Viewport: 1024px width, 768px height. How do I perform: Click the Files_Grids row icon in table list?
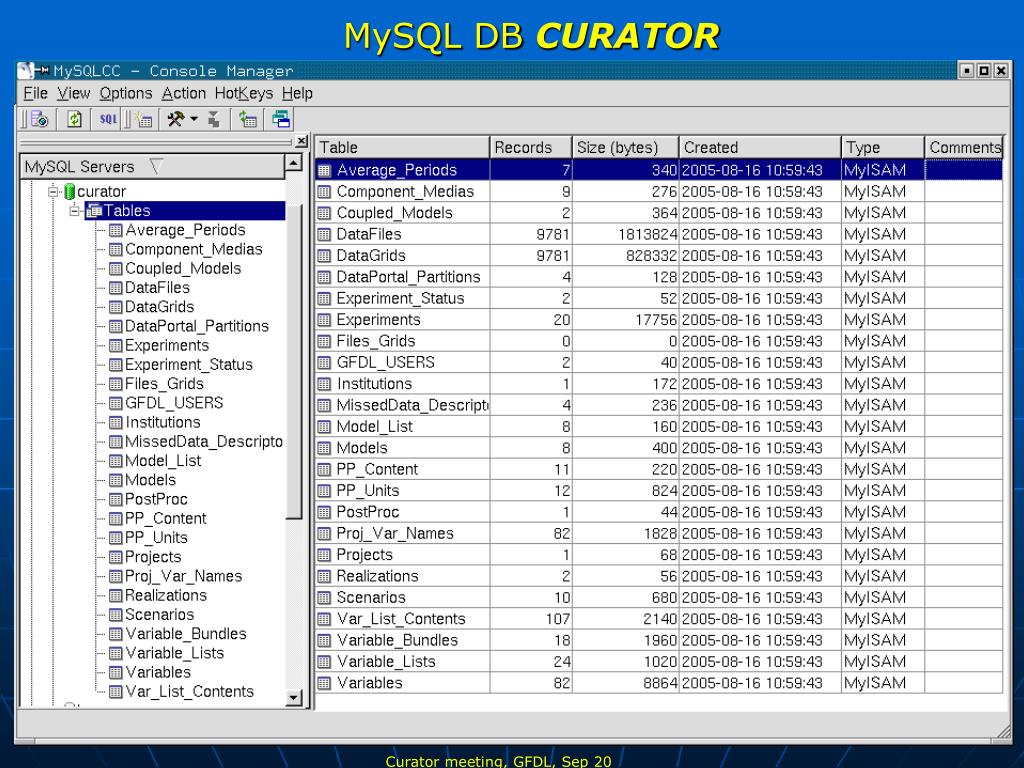coord(324,342)
